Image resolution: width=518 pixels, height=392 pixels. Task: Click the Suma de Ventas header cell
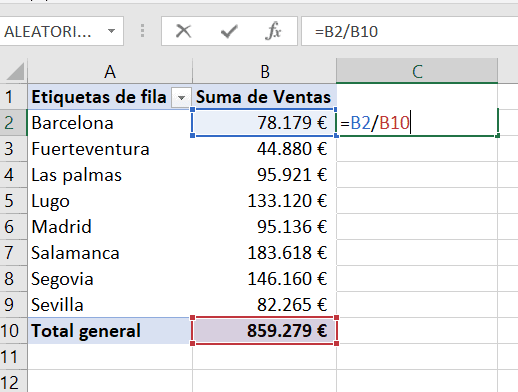point(264,97)
